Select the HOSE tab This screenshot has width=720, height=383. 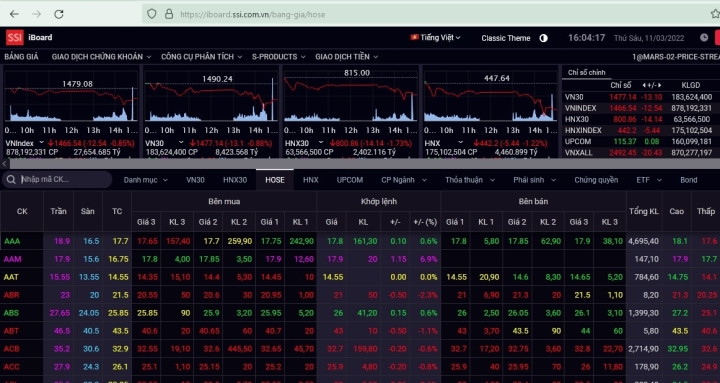point(275,180)
